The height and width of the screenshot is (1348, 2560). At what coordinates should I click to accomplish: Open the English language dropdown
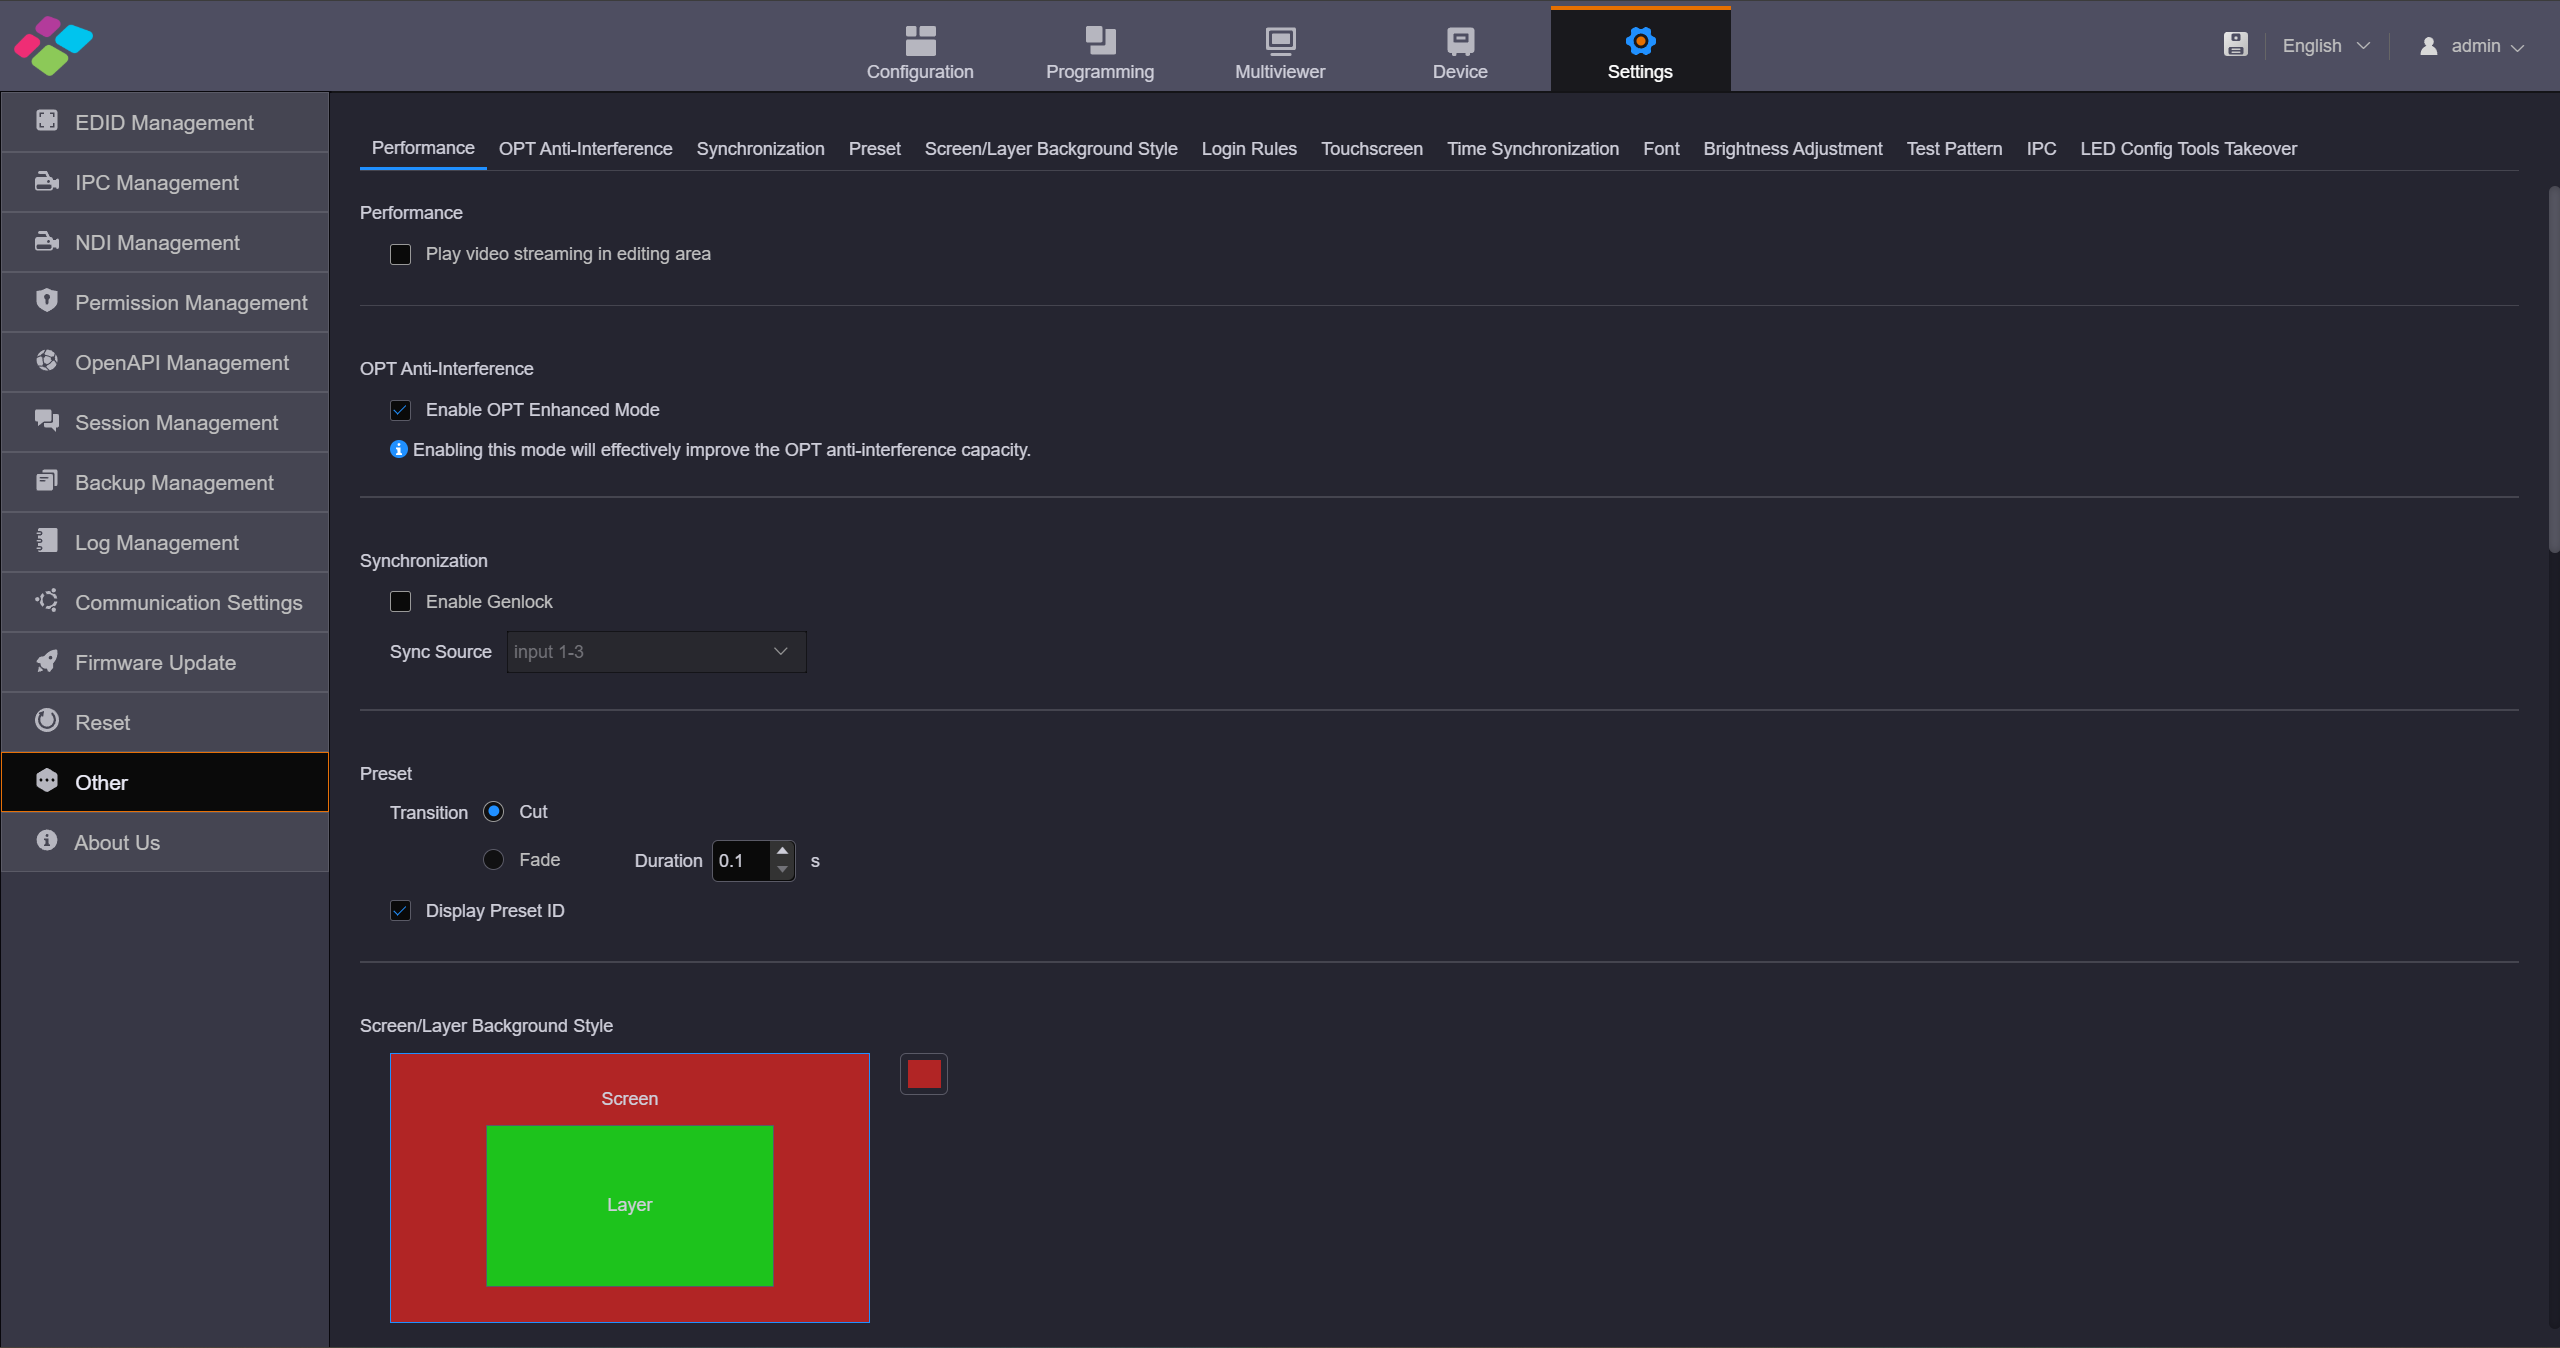tap(2325, 46)
